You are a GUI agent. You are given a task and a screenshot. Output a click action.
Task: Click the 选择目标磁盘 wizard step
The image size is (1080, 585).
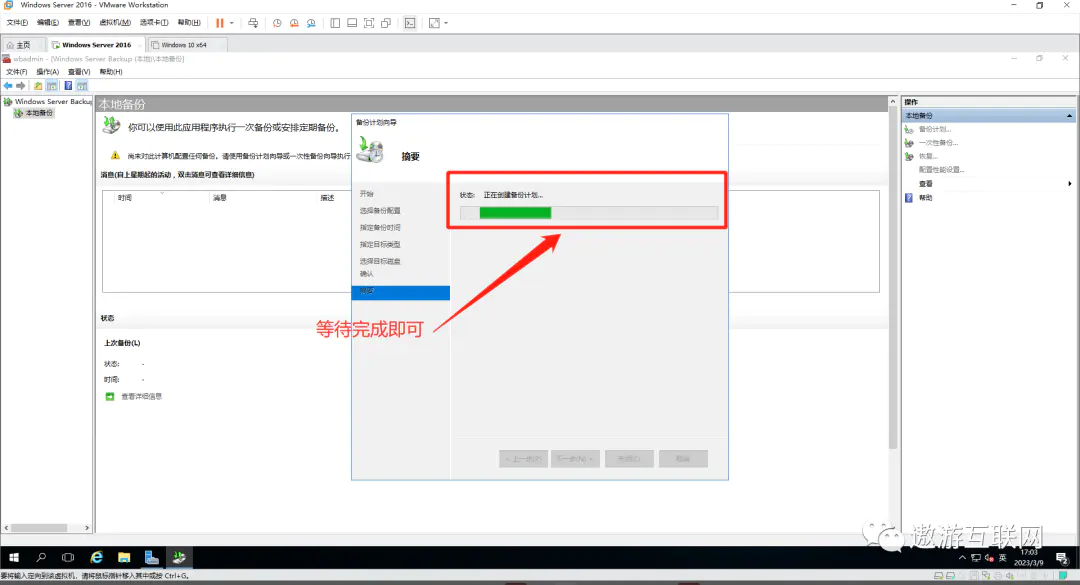tap(380, 261)
